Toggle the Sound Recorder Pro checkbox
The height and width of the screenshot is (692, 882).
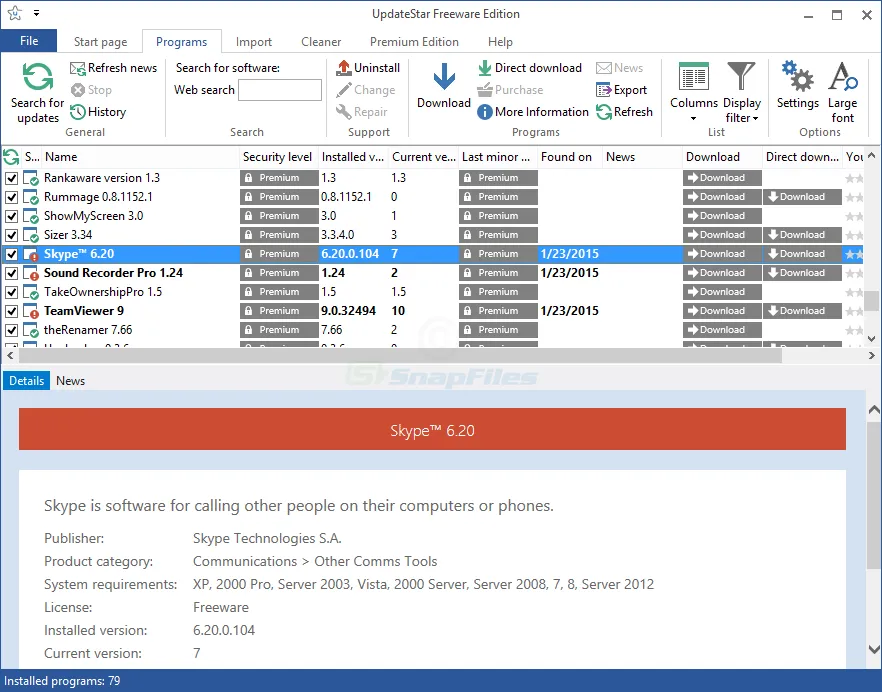pos(11,273)
